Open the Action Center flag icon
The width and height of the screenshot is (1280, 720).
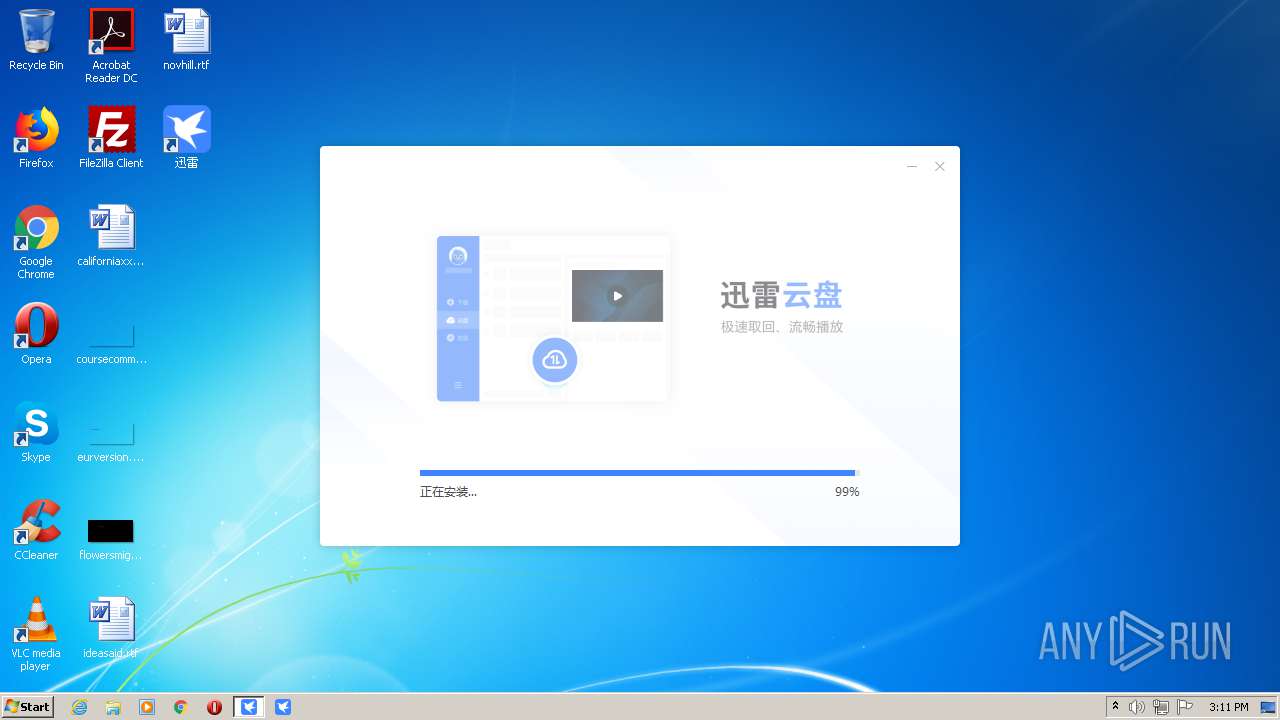click(1185, 707)
